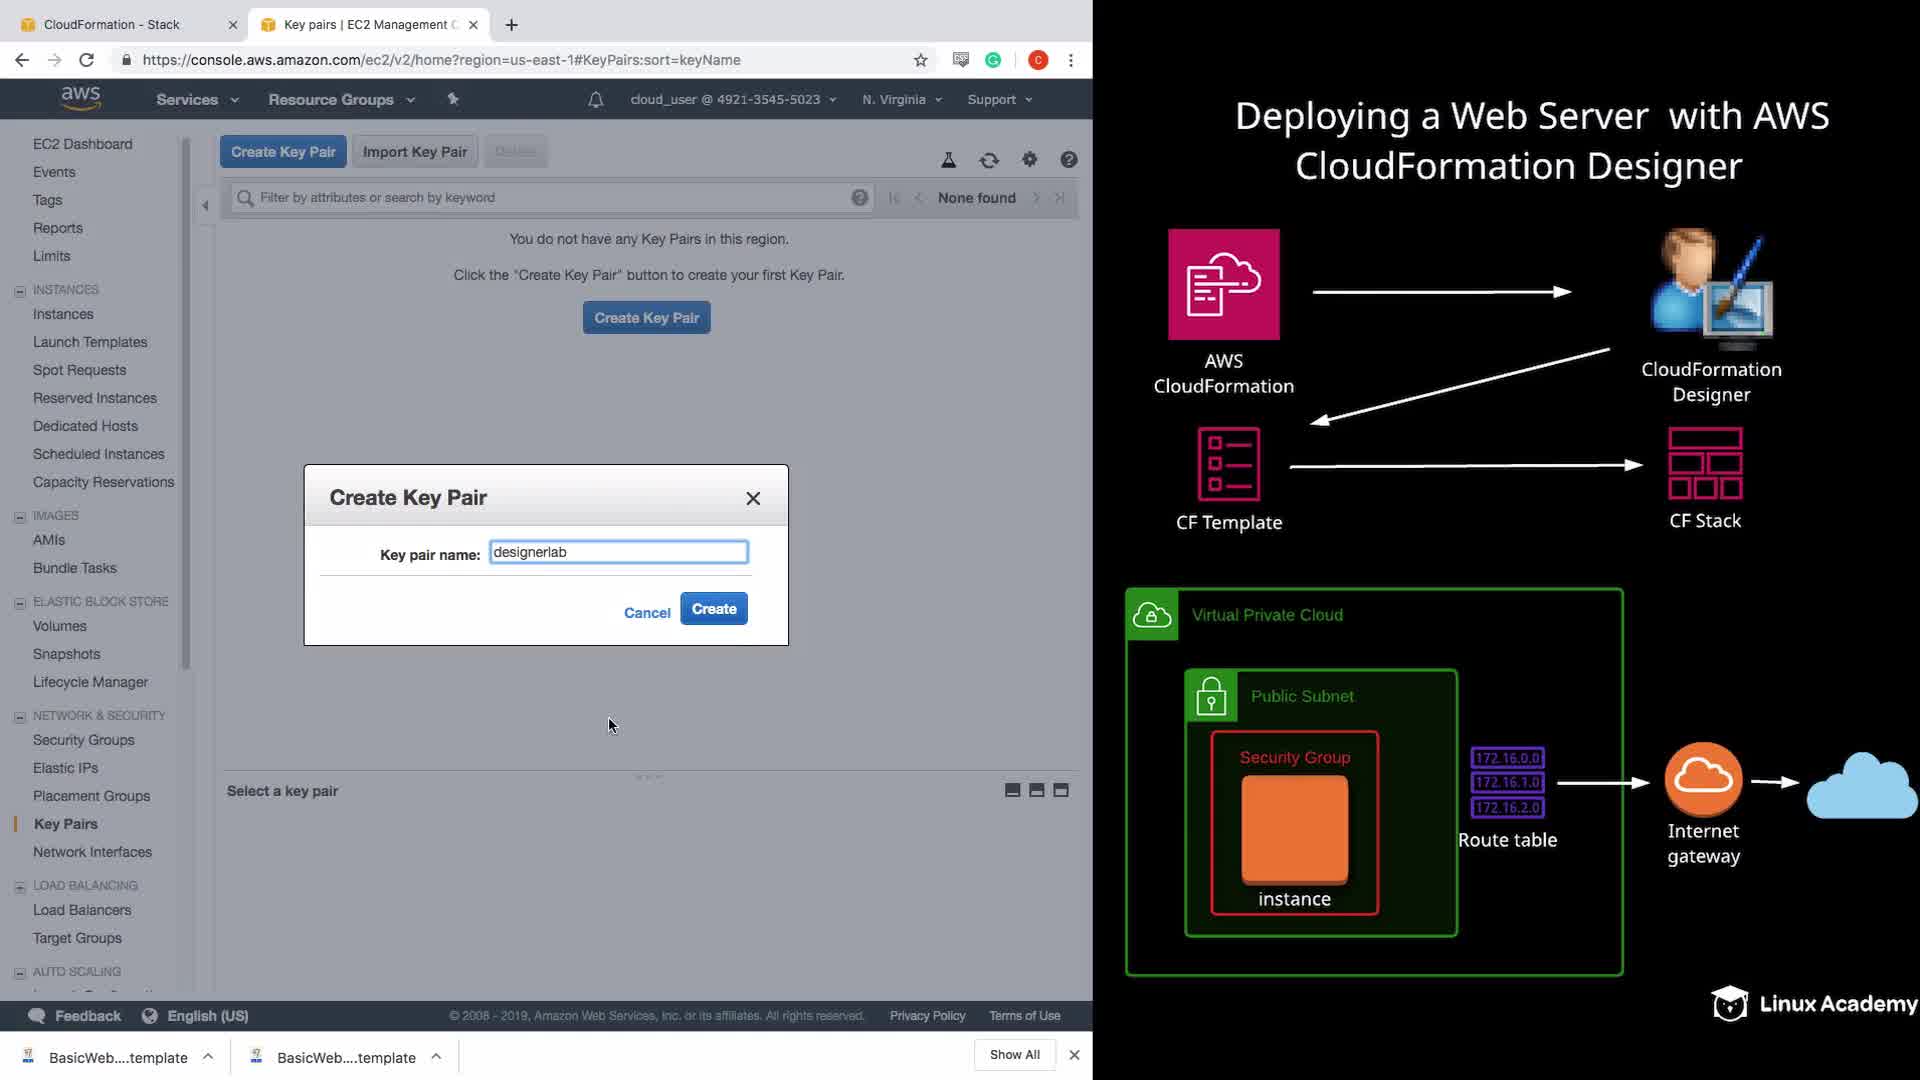Open the N. Virginia region dropdown

click(901, 100)
